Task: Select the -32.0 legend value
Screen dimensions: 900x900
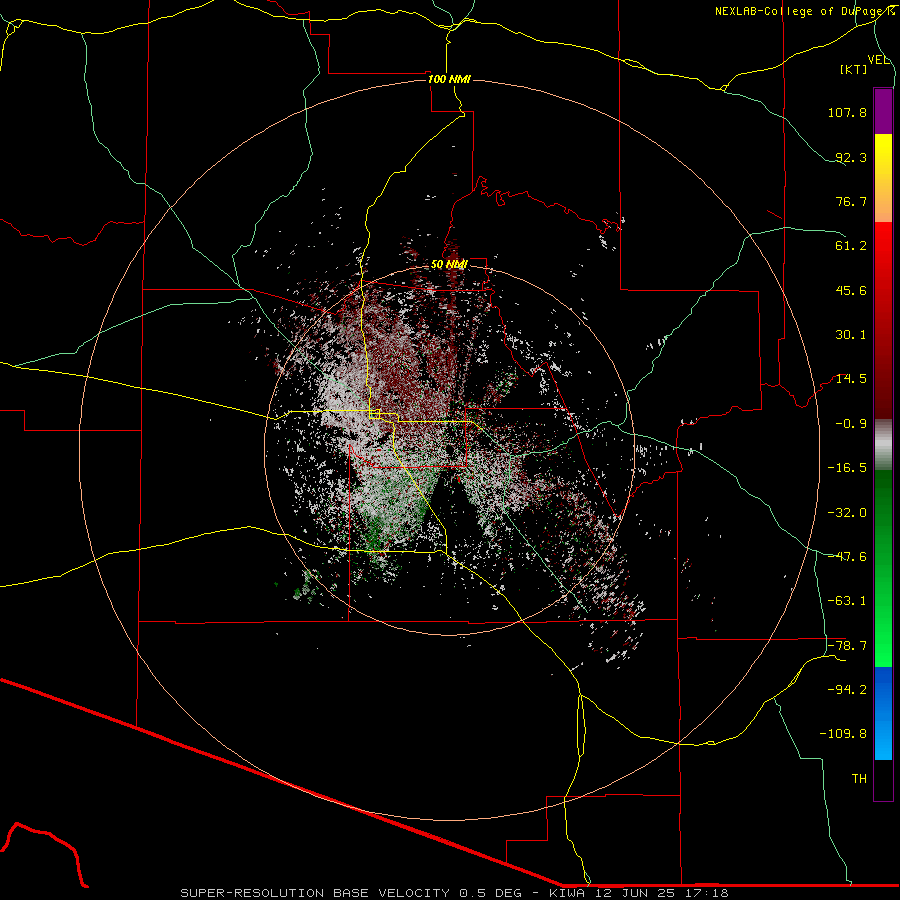Action: coord(847,513)
